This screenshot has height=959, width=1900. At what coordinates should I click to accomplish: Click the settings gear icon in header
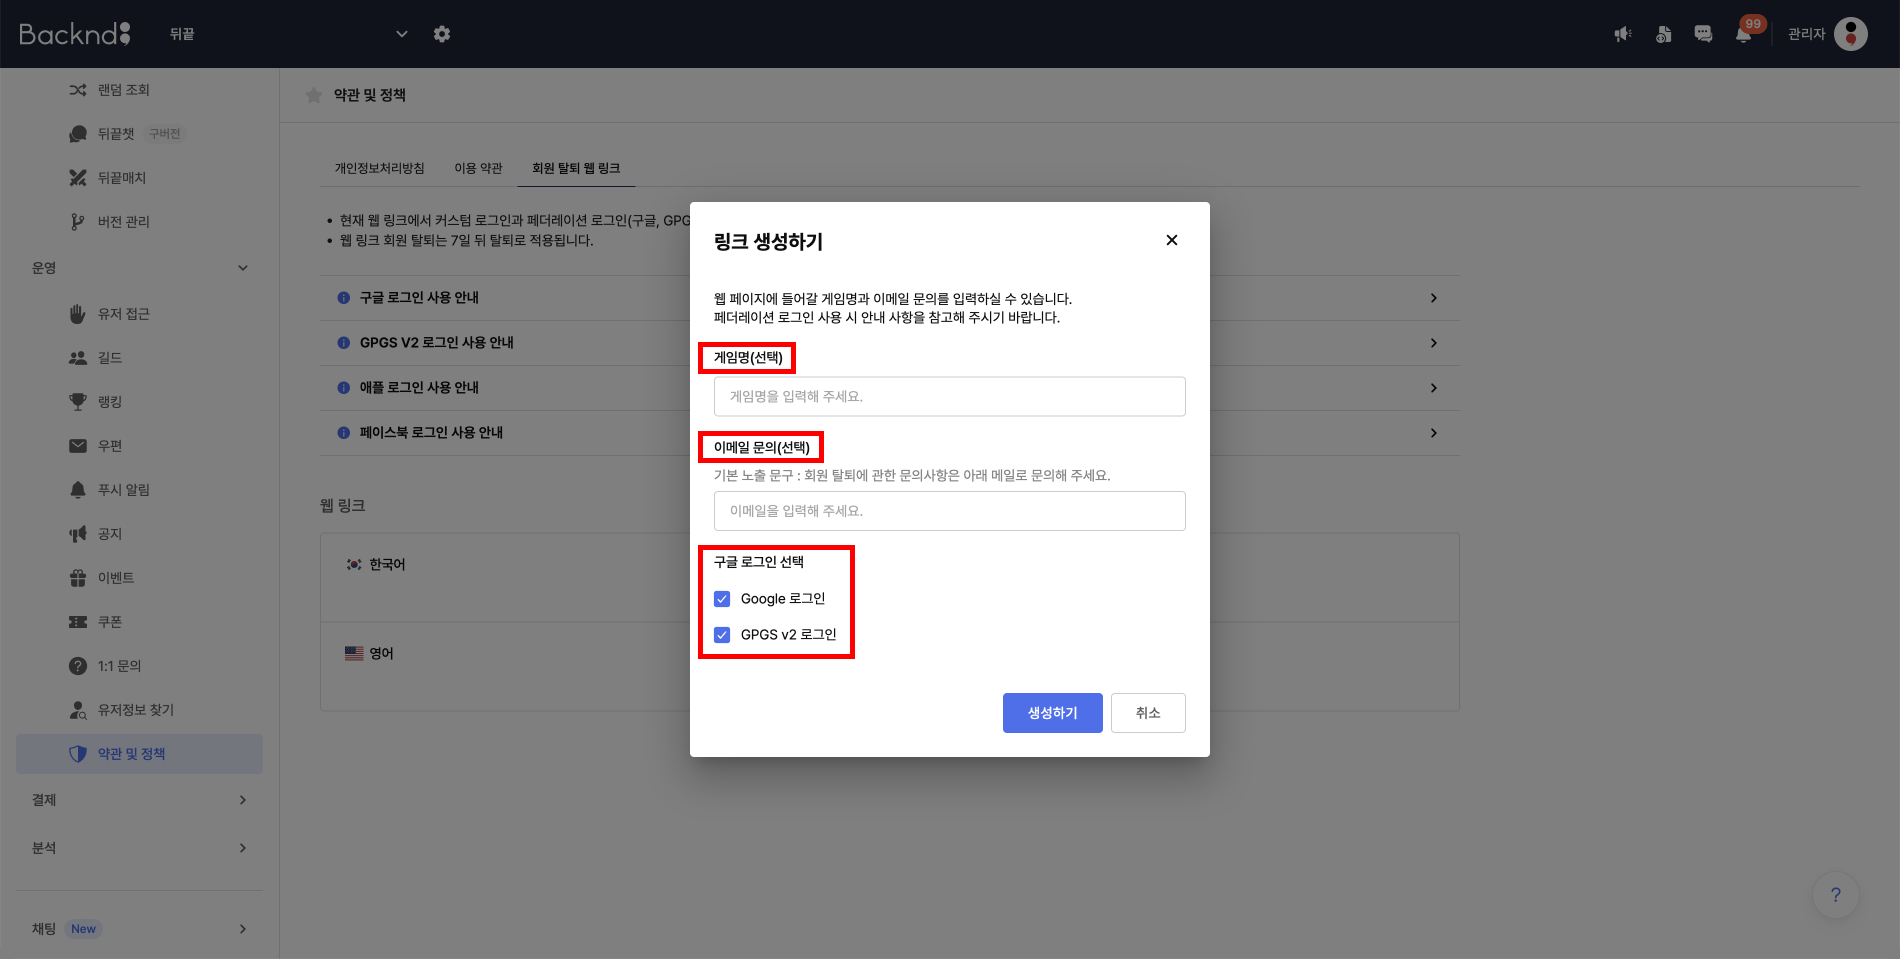[x=442, y=34]
